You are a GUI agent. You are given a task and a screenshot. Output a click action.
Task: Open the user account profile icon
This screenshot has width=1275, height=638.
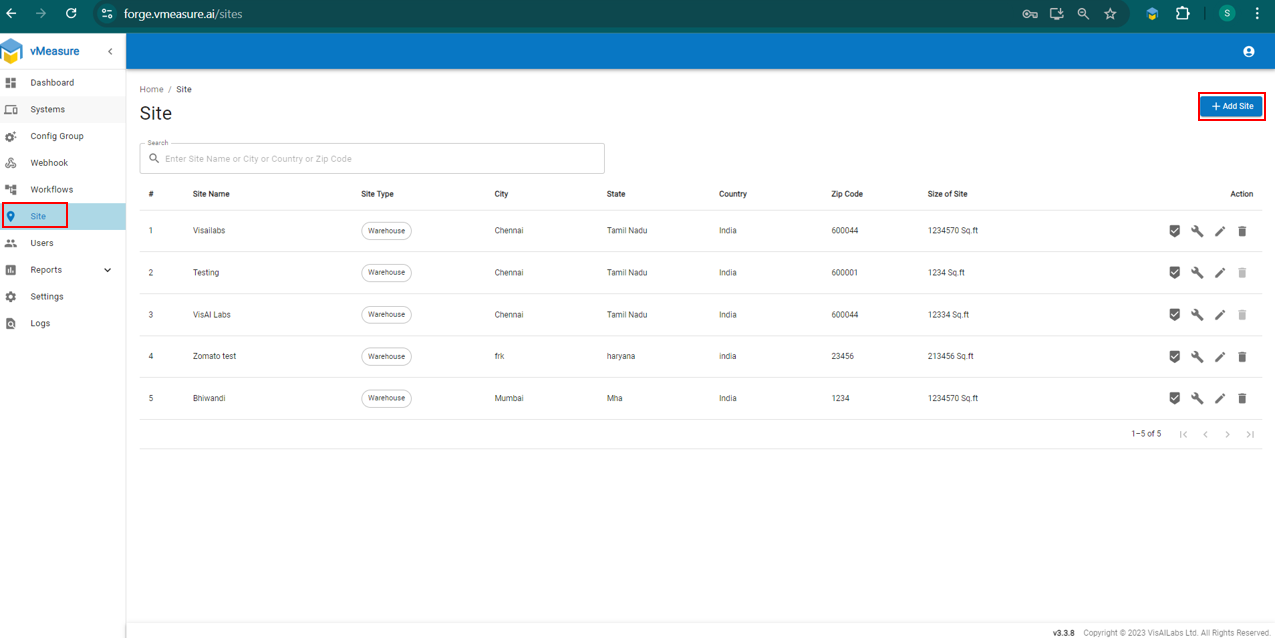coord(1248,51)
